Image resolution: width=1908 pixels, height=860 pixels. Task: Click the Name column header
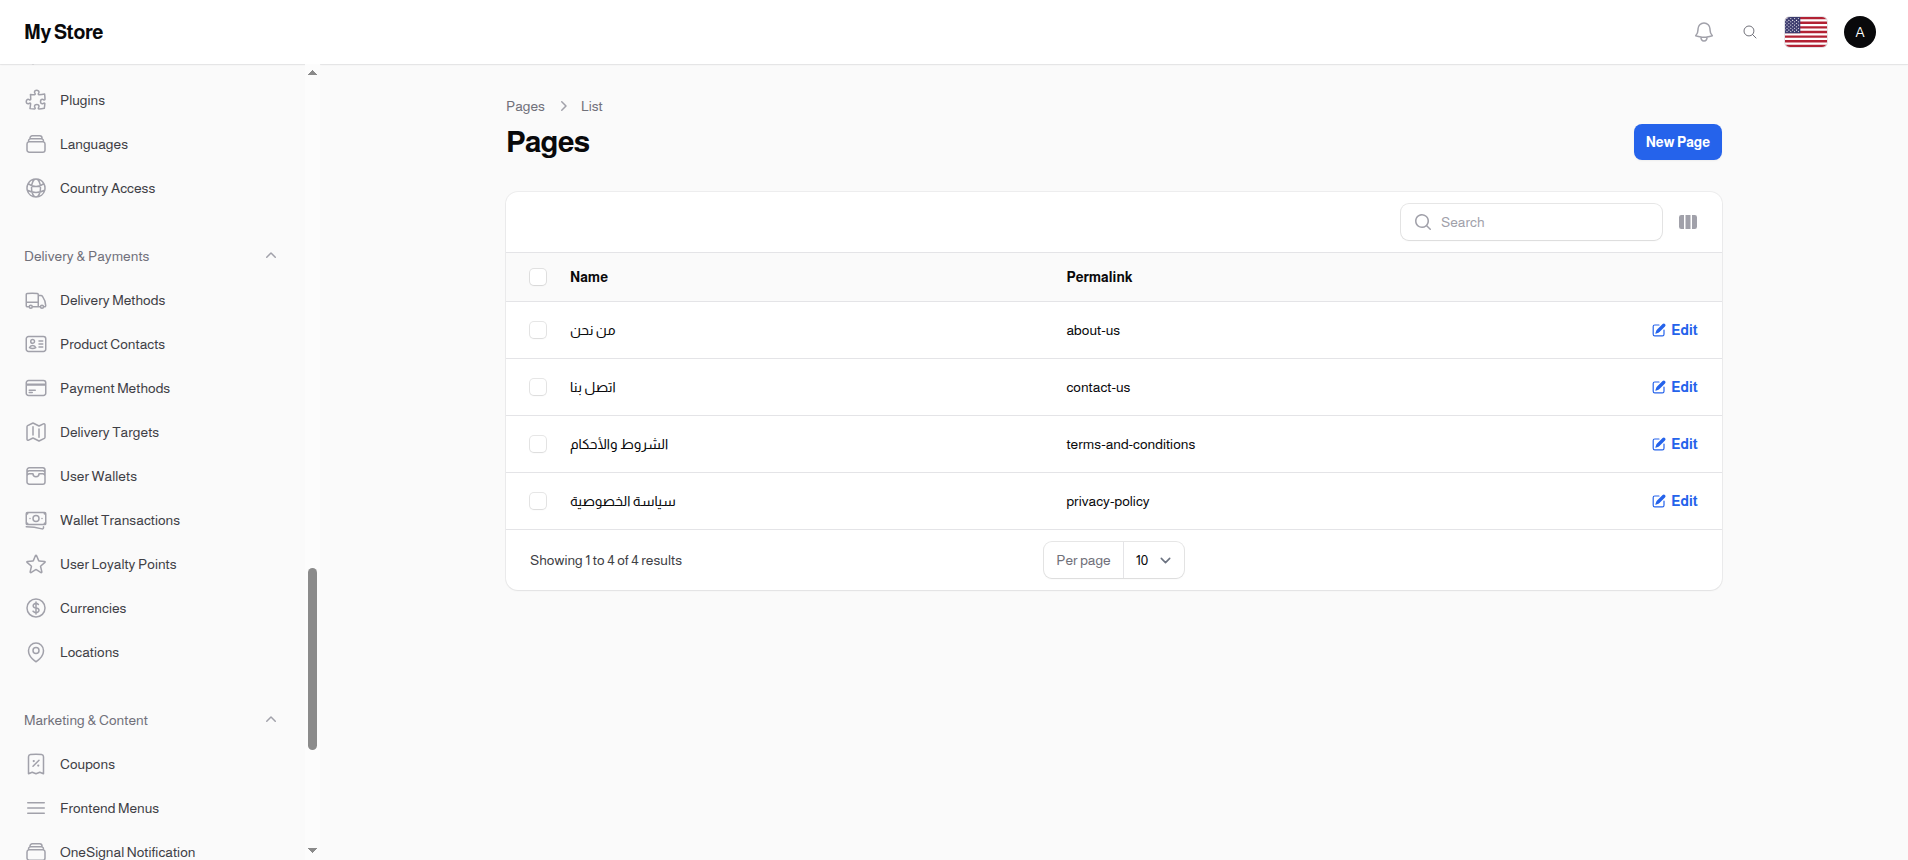pos(589,277)
